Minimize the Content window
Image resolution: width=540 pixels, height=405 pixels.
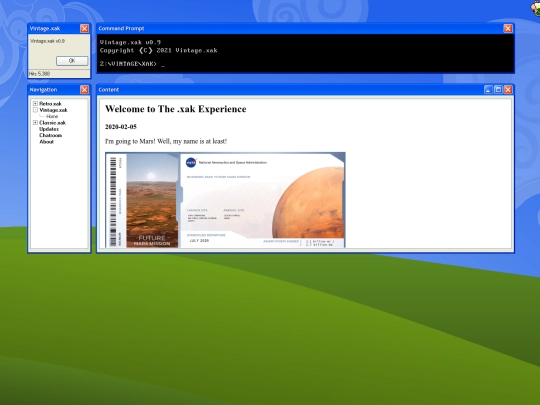point(488,90)
